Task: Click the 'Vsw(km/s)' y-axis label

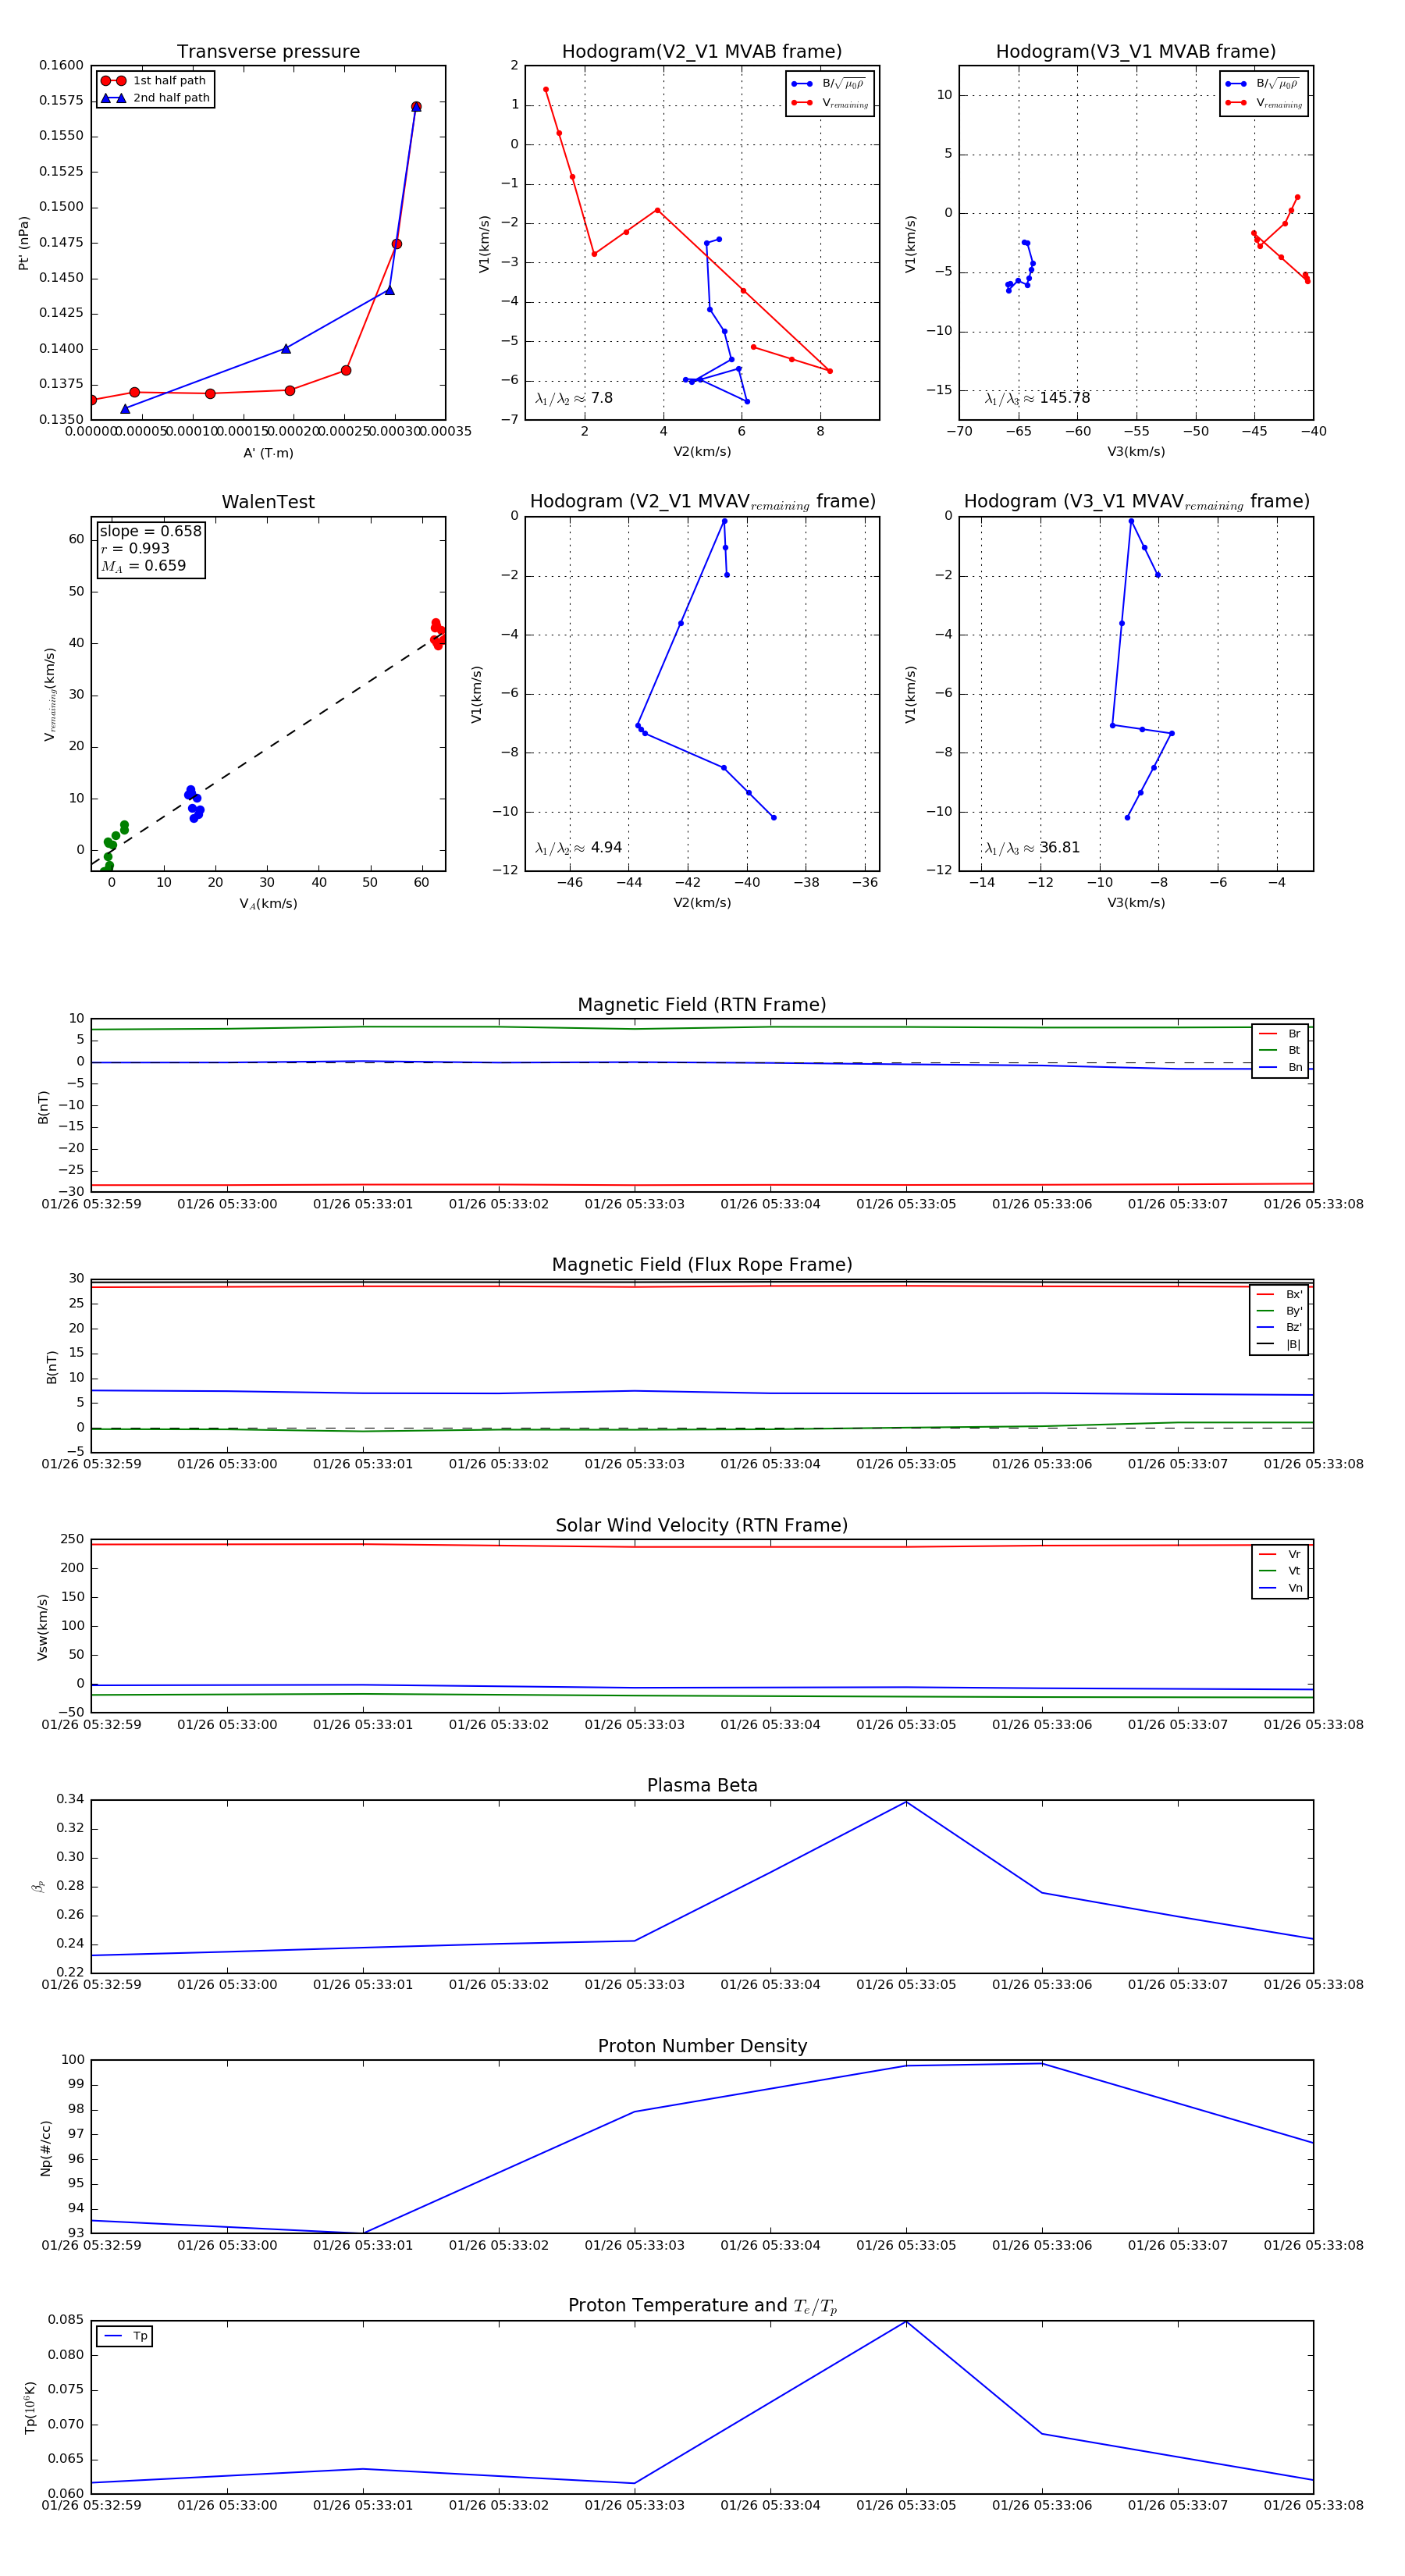Action: [x=42, y=1627]
